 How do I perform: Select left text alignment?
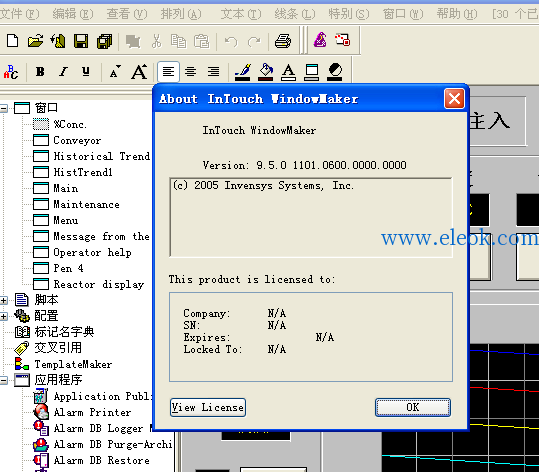[168, 72]
